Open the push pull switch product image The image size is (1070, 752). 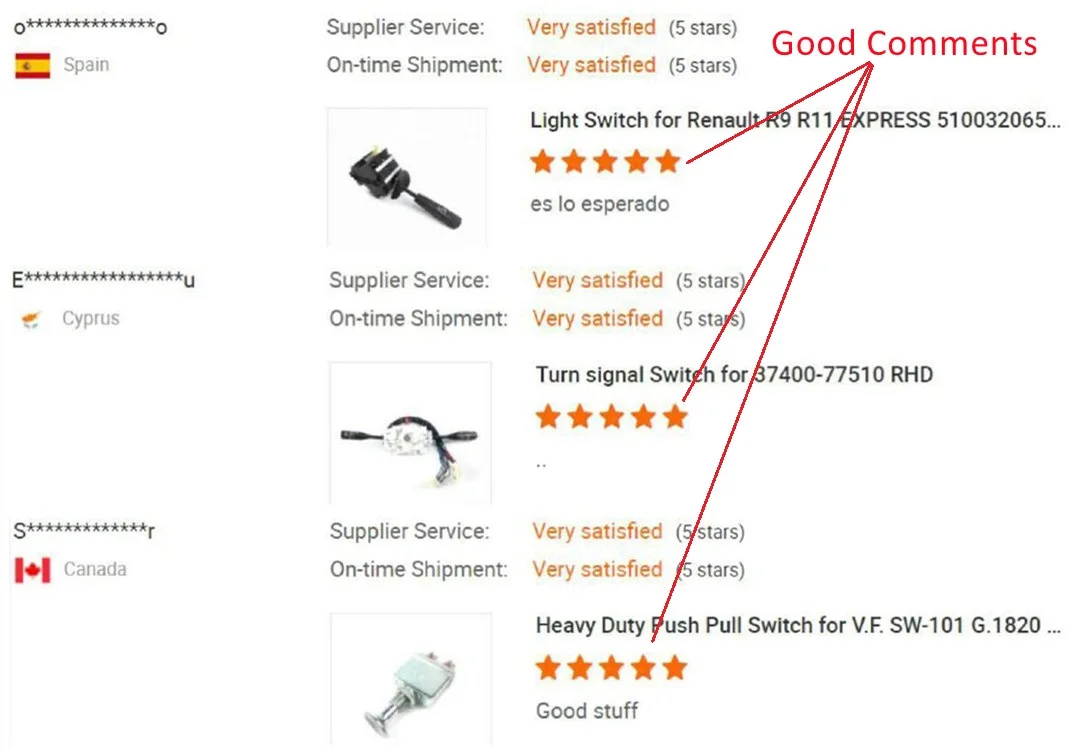(411, 678)
